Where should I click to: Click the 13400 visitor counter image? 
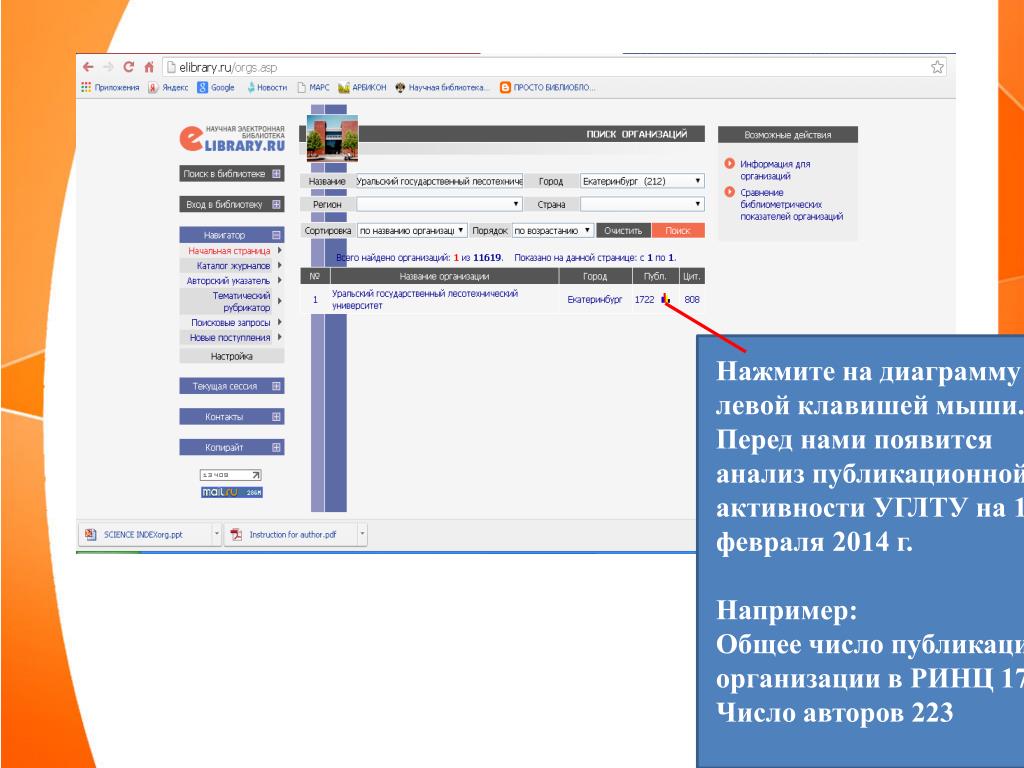[231, 475]
